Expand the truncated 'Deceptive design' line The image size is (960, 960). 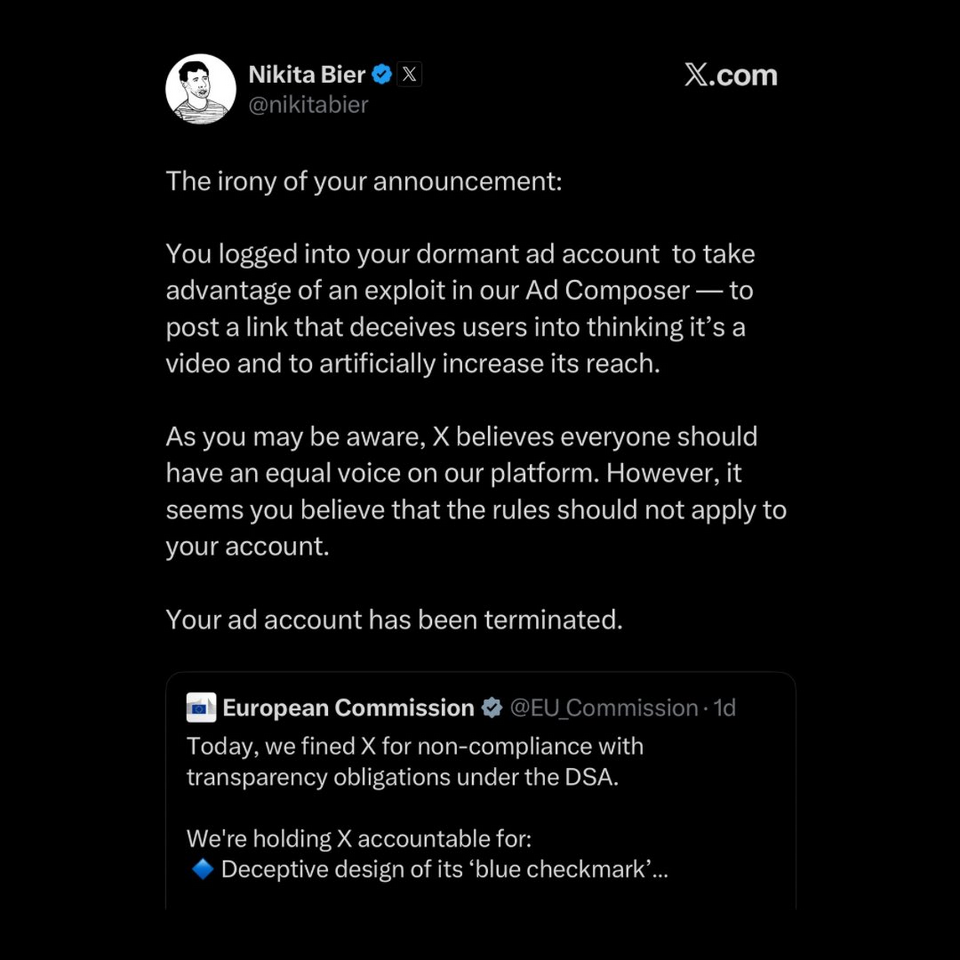[444, 869]
